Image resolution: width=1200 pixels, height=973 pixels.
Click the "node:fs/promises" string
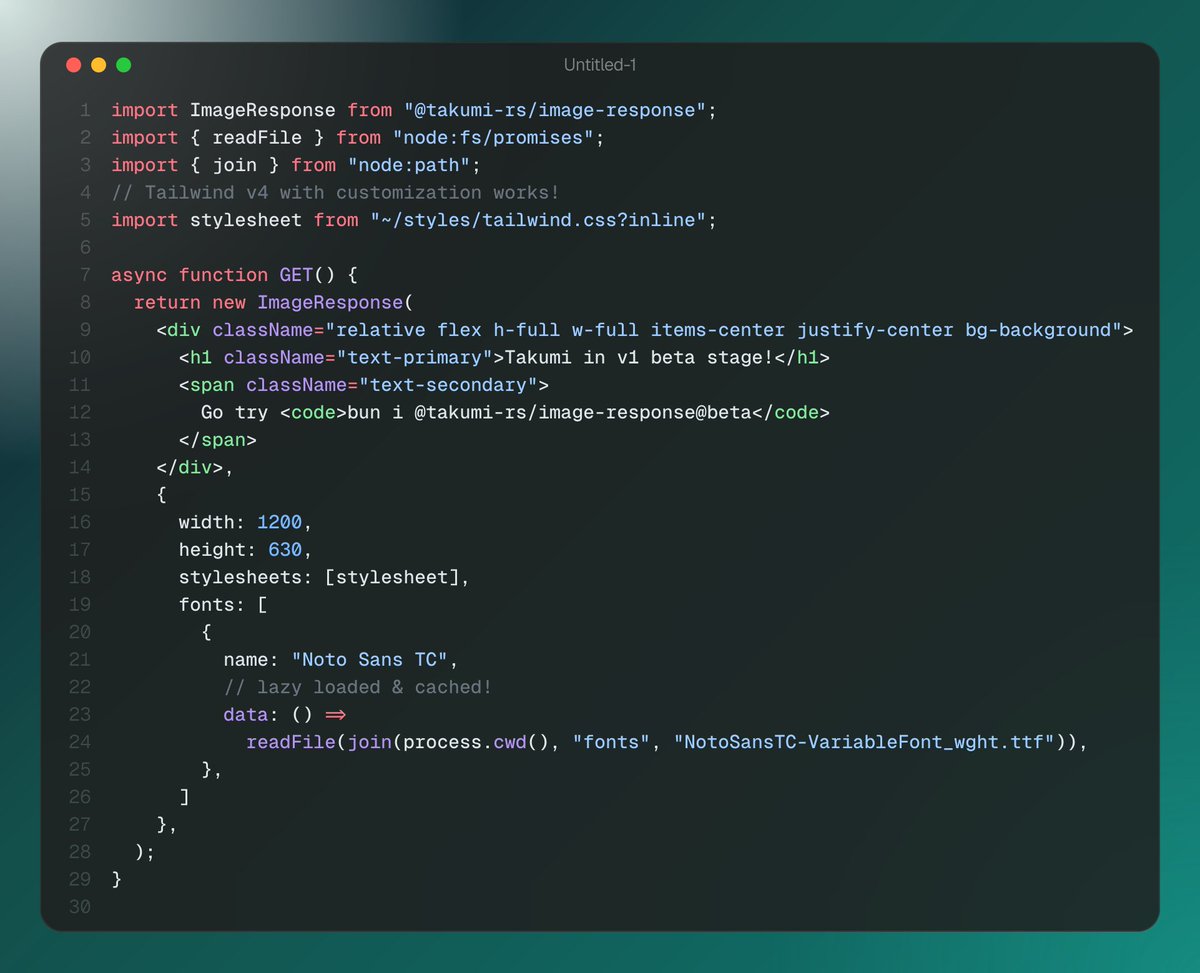click(x=492, y=137)
